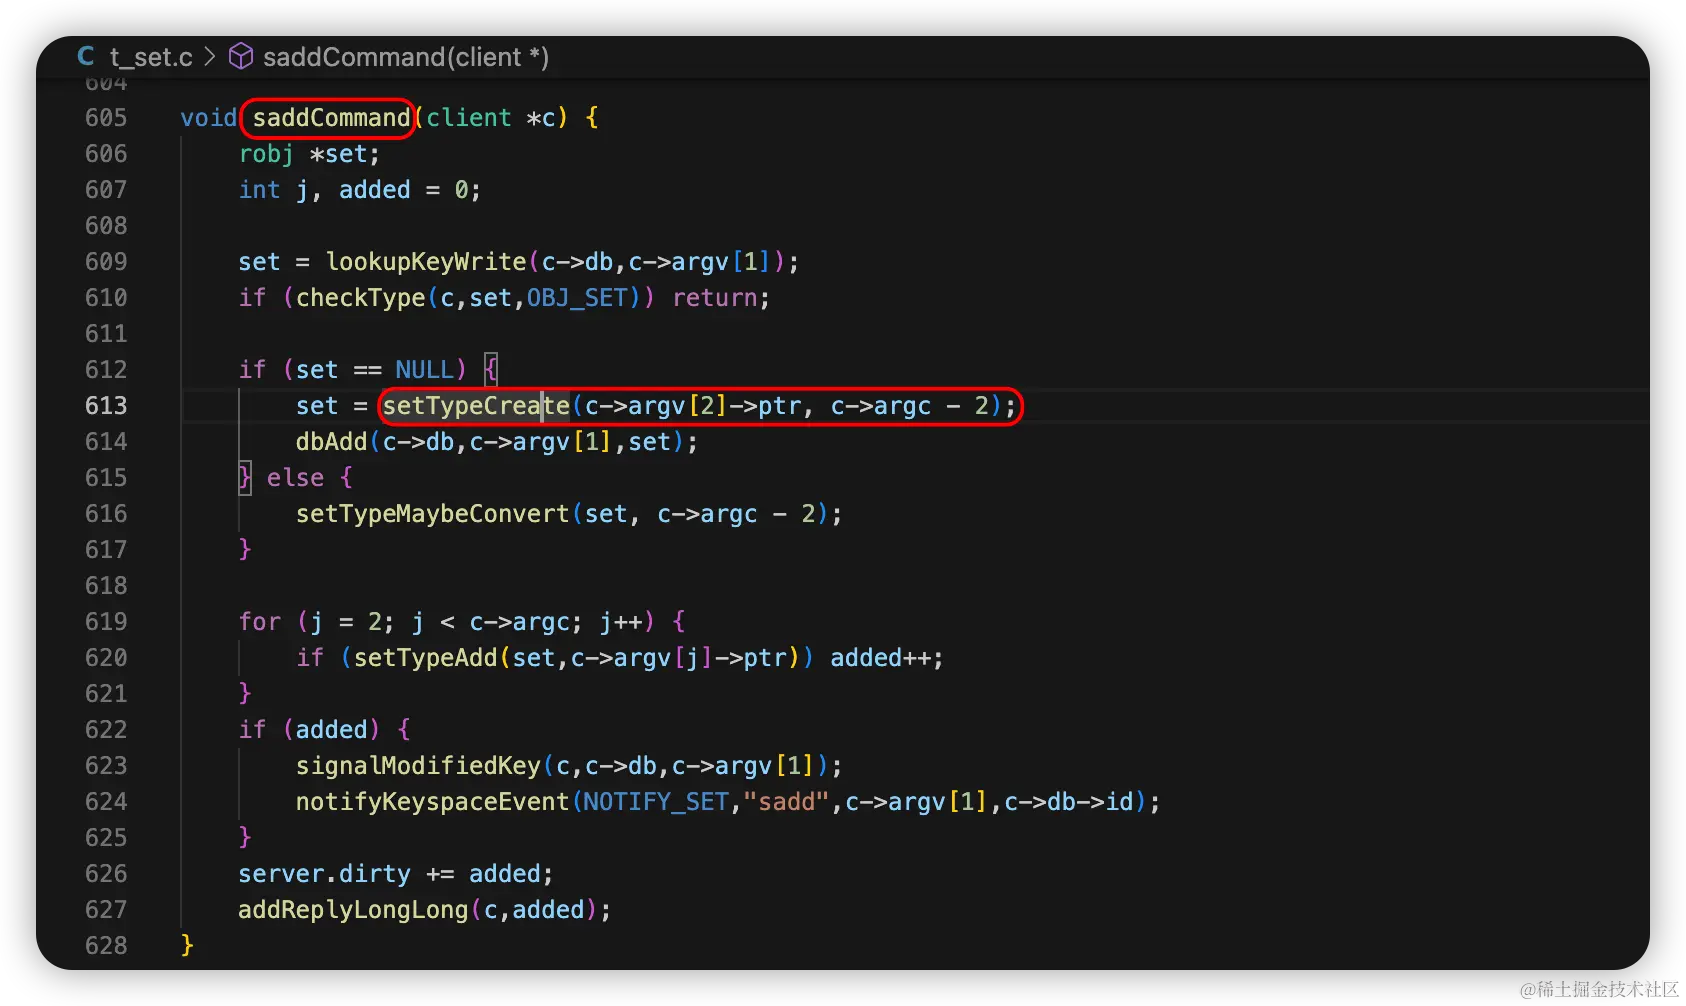Click line number 613 in gutter

(106, 406)
